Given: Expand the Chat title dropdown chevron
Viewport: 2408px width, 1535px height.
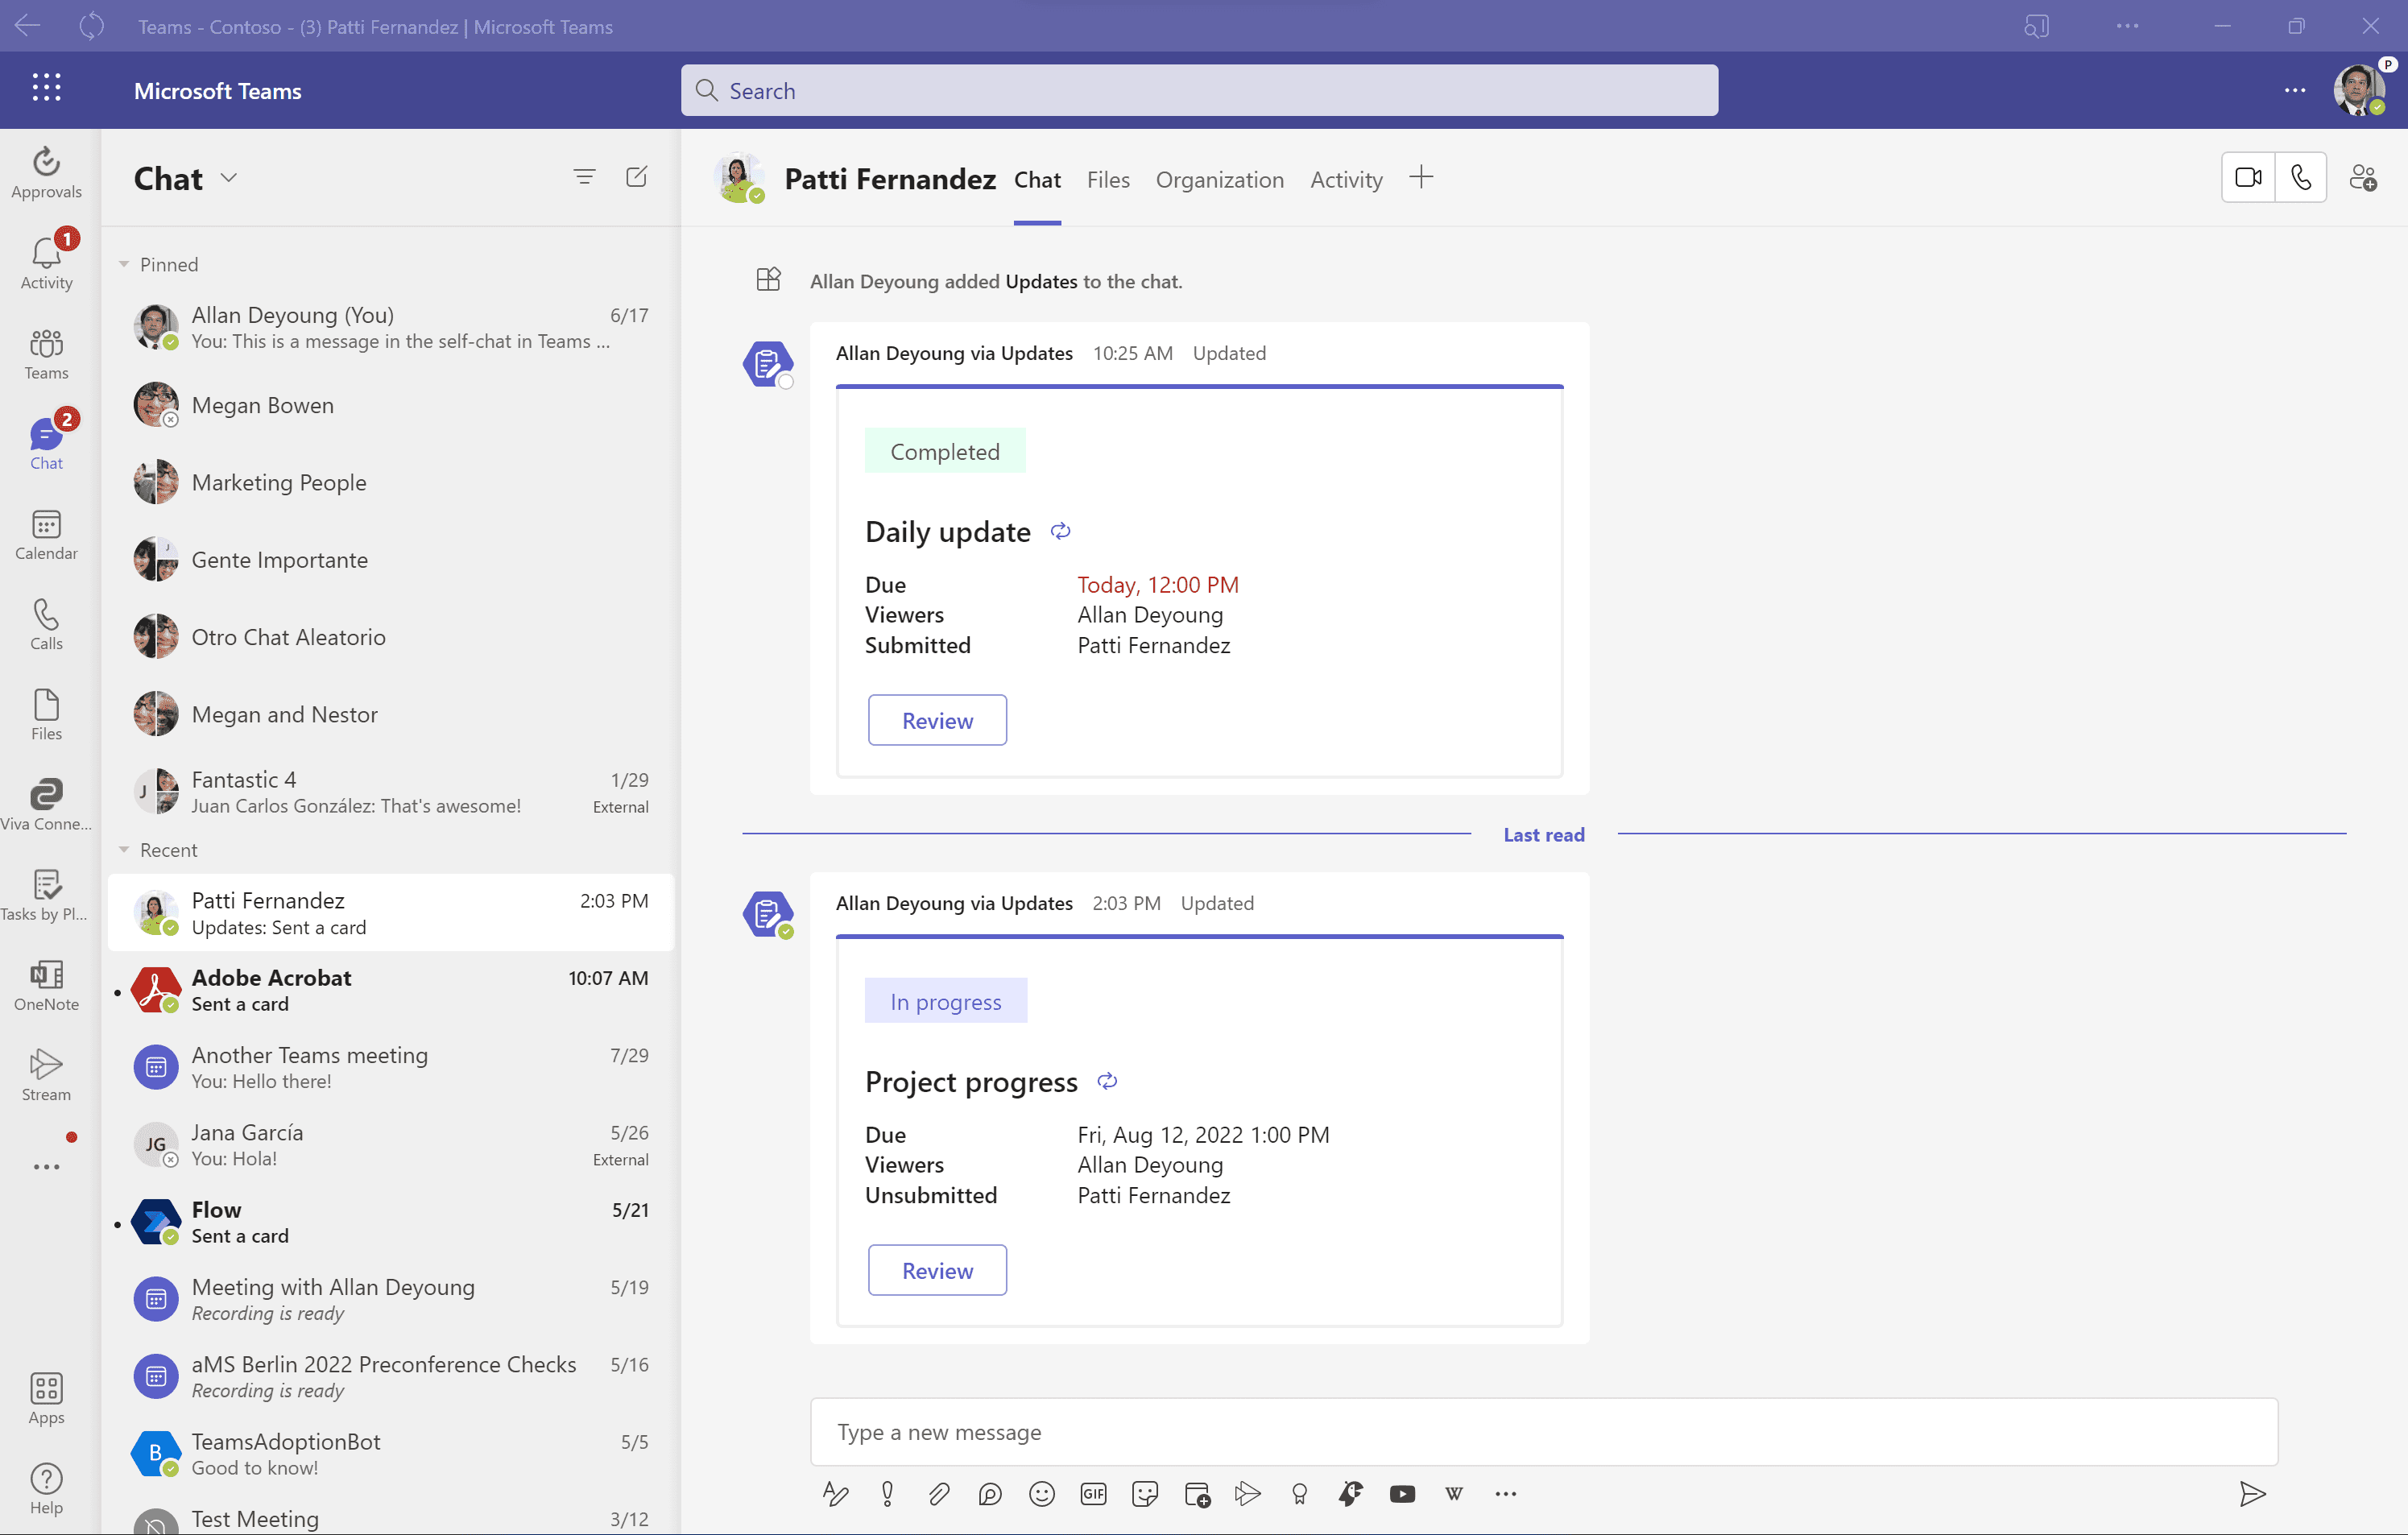Looking at the screenshot, I should point(229,178).
